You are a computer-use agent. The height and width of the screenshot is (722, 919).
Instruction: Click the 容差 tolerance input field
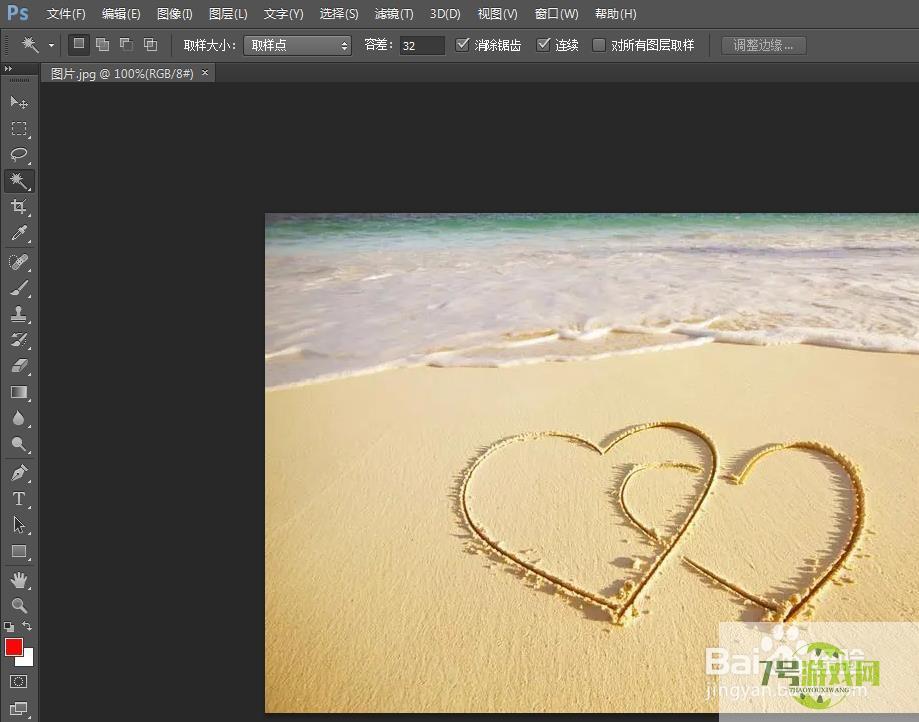click(x=422, y=45)
